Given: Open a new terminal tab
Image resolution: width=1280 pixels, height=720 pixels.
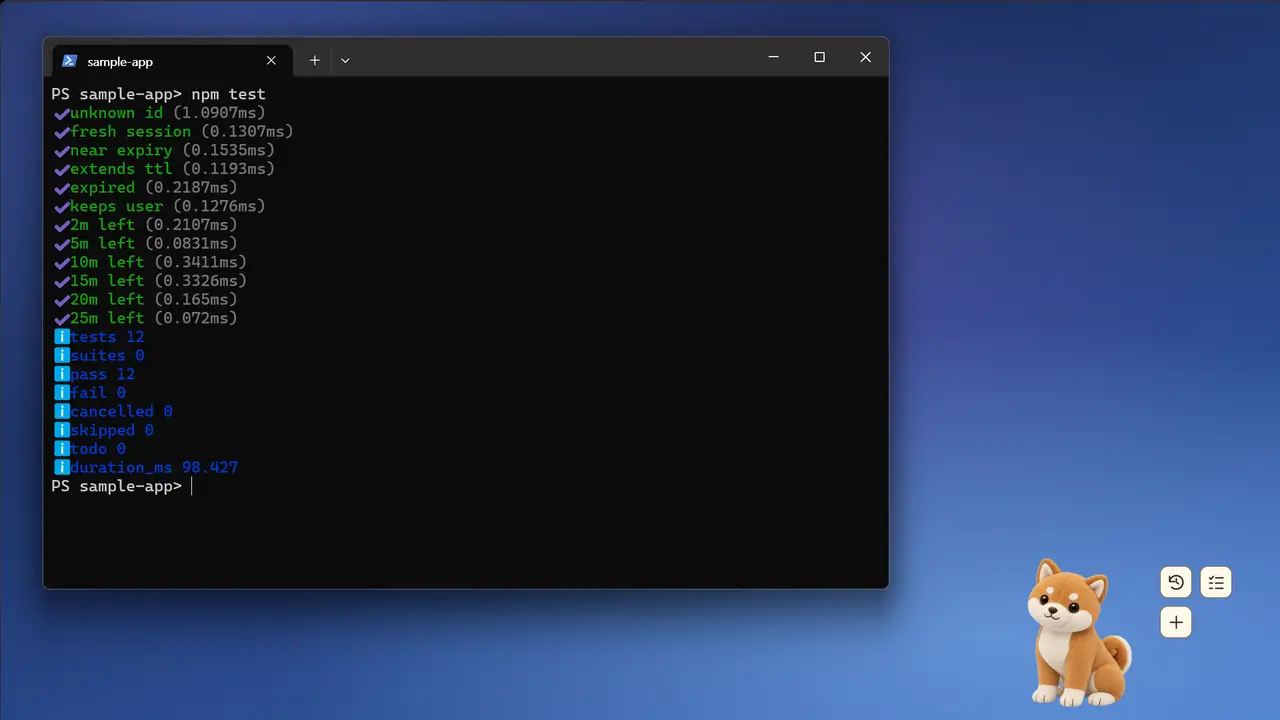Looking at the screenshot, I should tap(314, 60).
